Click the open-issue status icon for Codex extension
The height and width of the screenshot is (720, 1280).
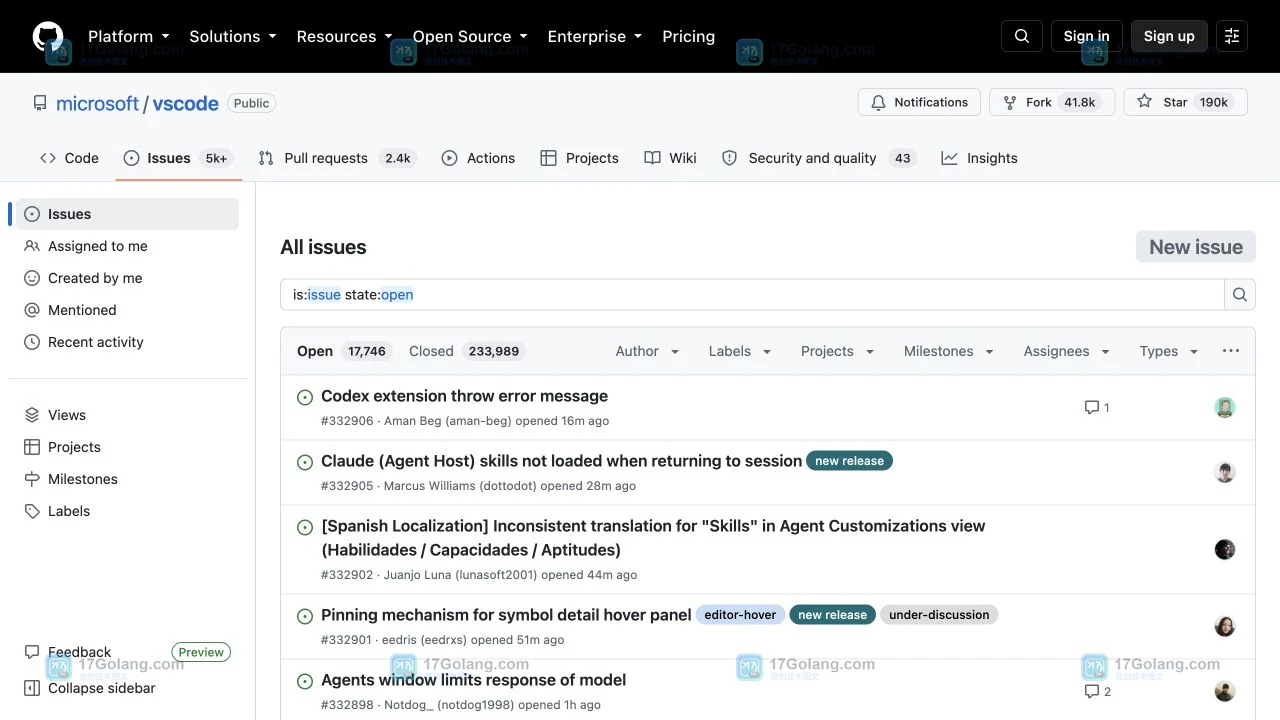305,397
